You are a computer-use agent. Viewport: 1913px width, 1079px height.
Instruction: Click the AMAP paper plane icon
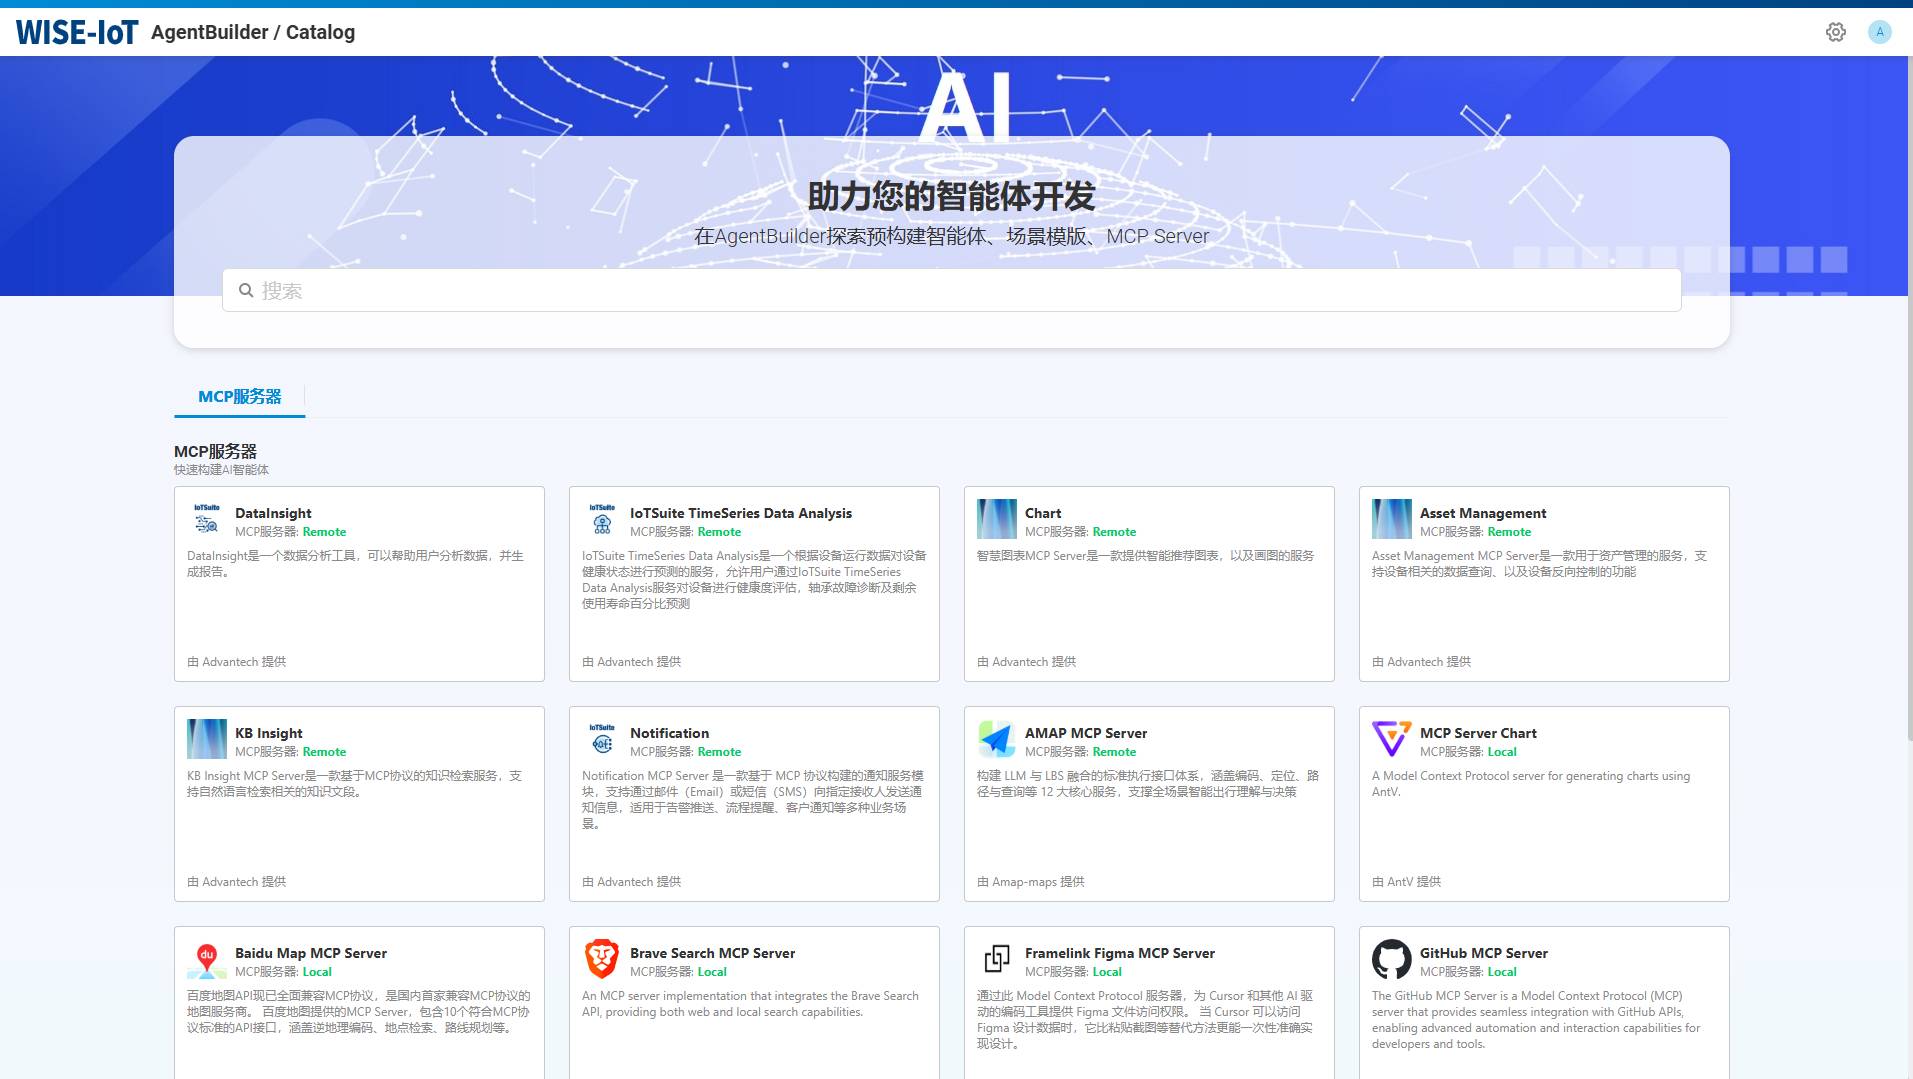pyautogui.click(x=996, y=739)
